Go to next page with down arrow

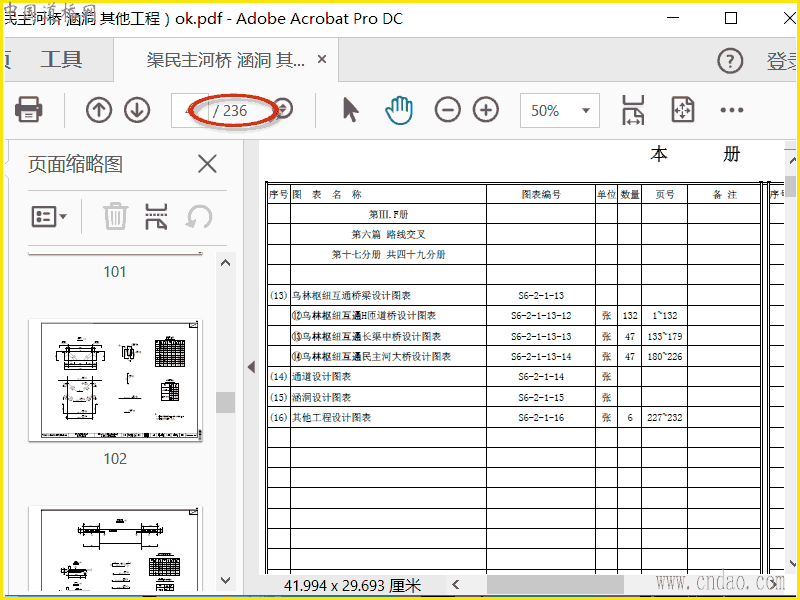point(137,110)
